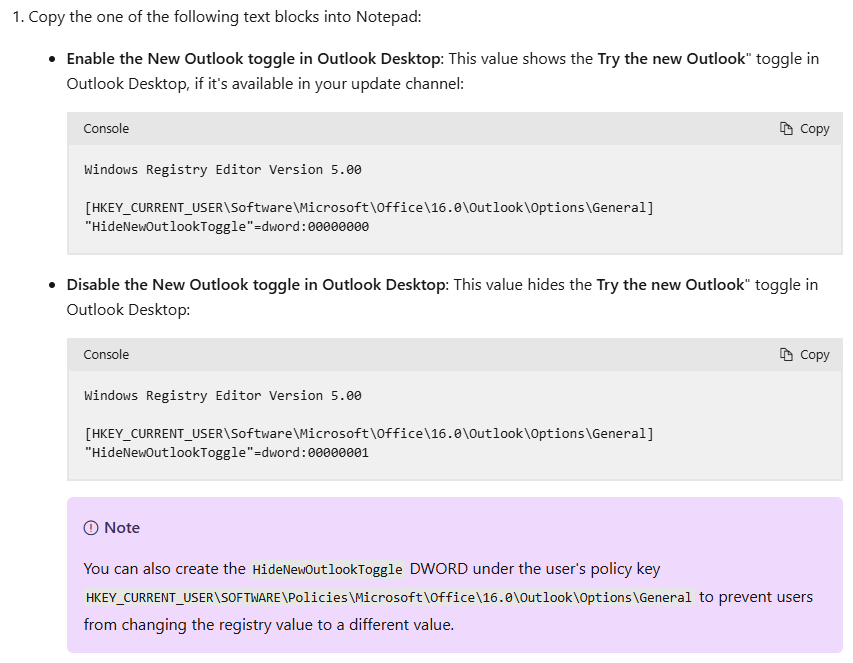Click Windows Registry Editor line in second block
The width and height of the screenshot is (853, 663).
[223, 395]
